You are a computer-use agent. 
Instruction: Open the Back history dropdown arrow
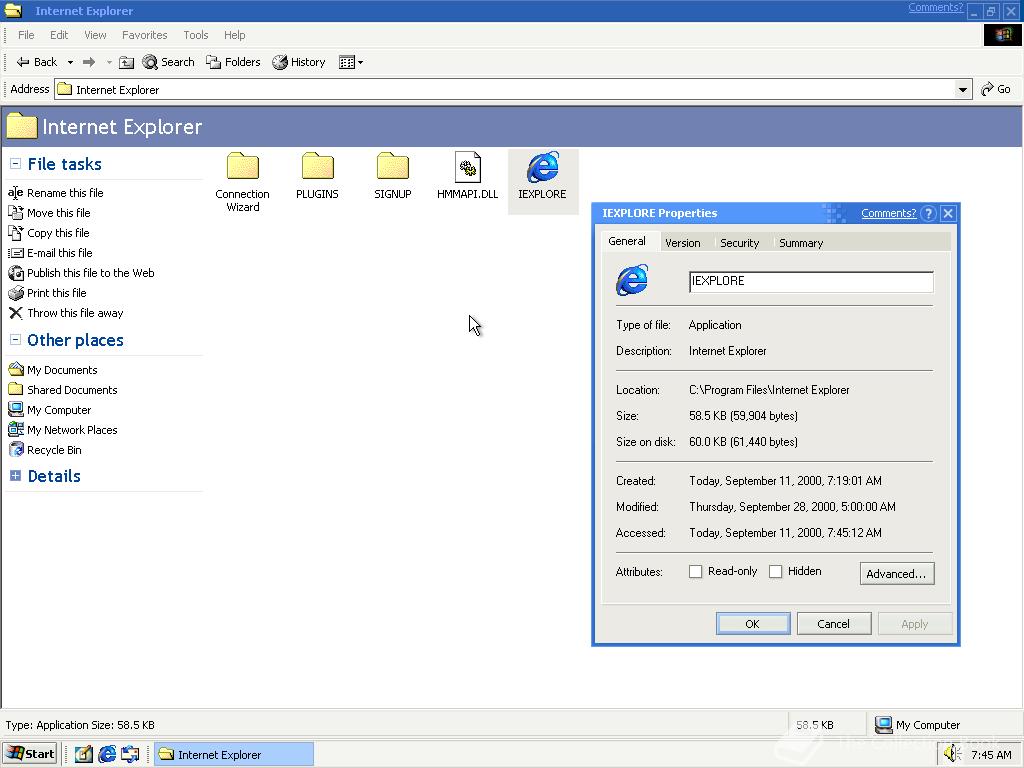point(70,63)
